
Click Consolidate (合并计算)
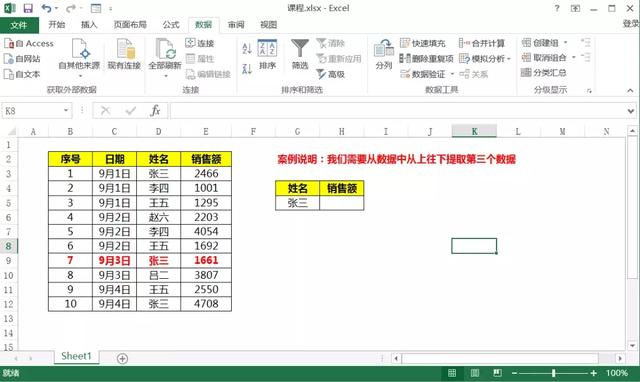[482, 43]
